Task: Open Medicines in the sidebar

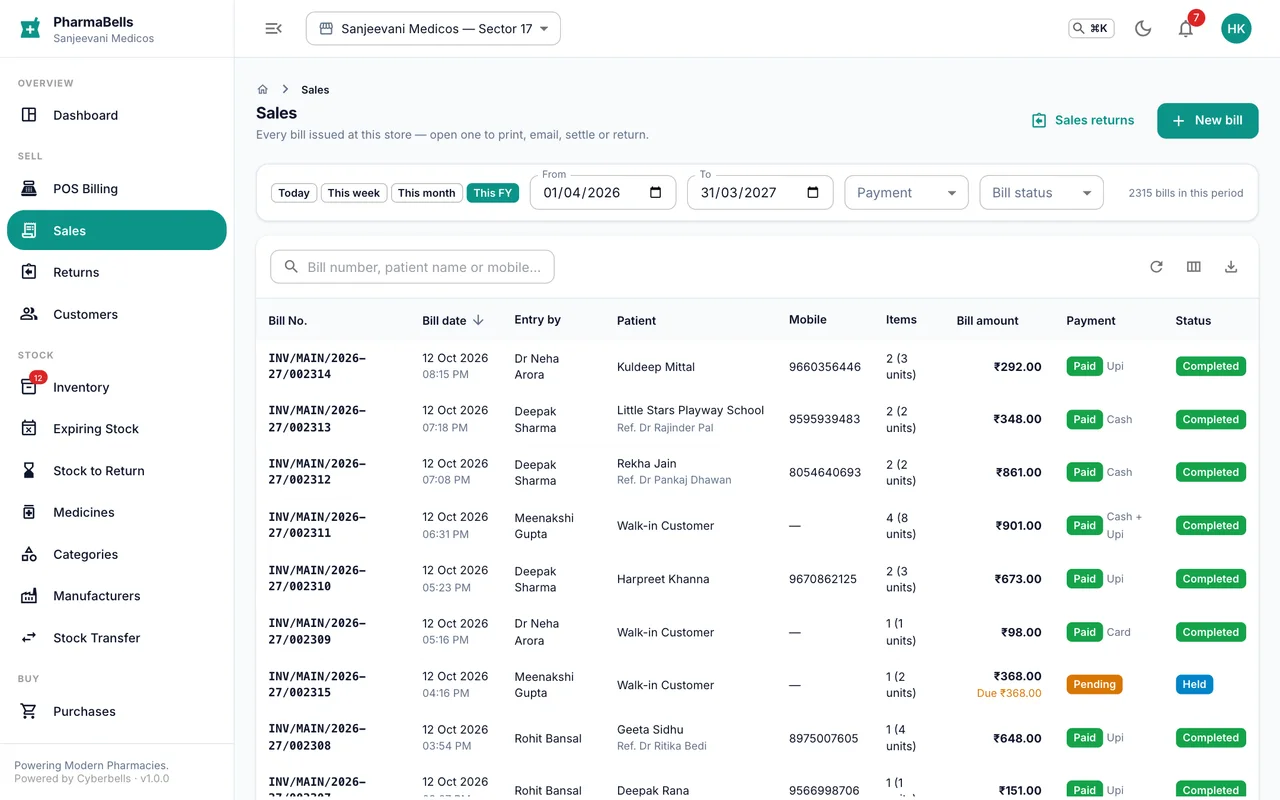Action: [x=117, y=512]
